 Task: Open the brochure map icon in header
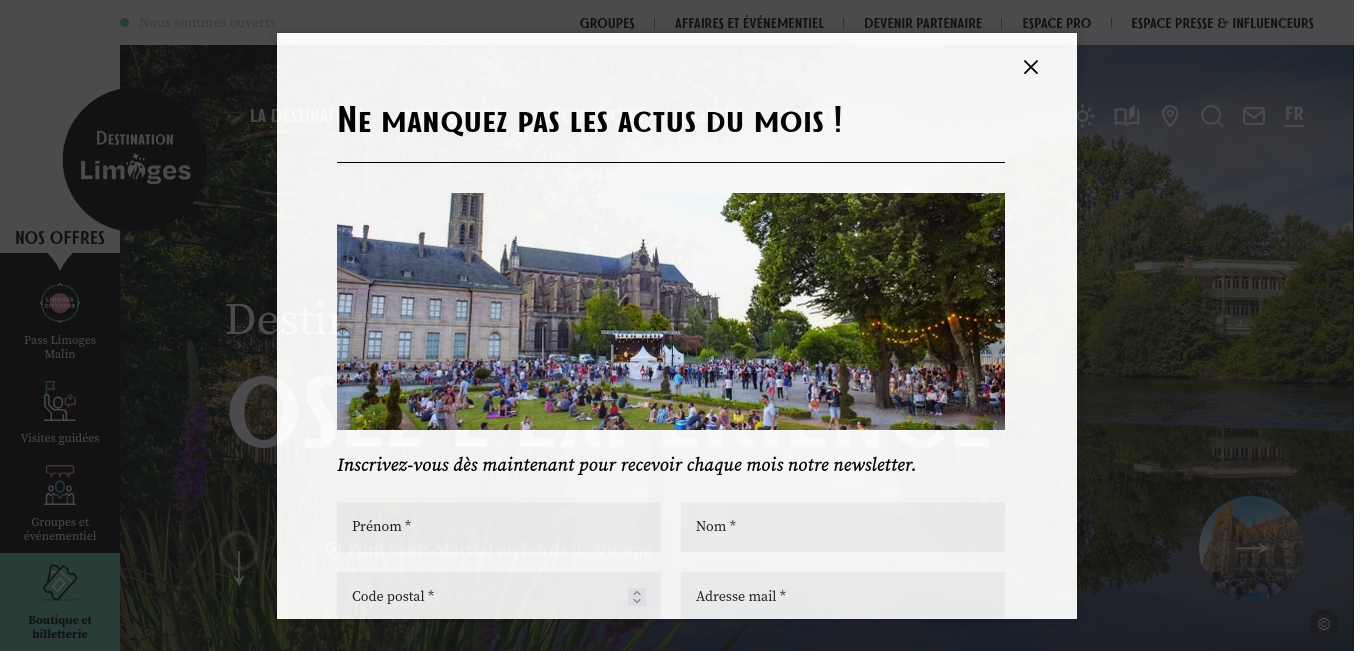(1127, 116)
